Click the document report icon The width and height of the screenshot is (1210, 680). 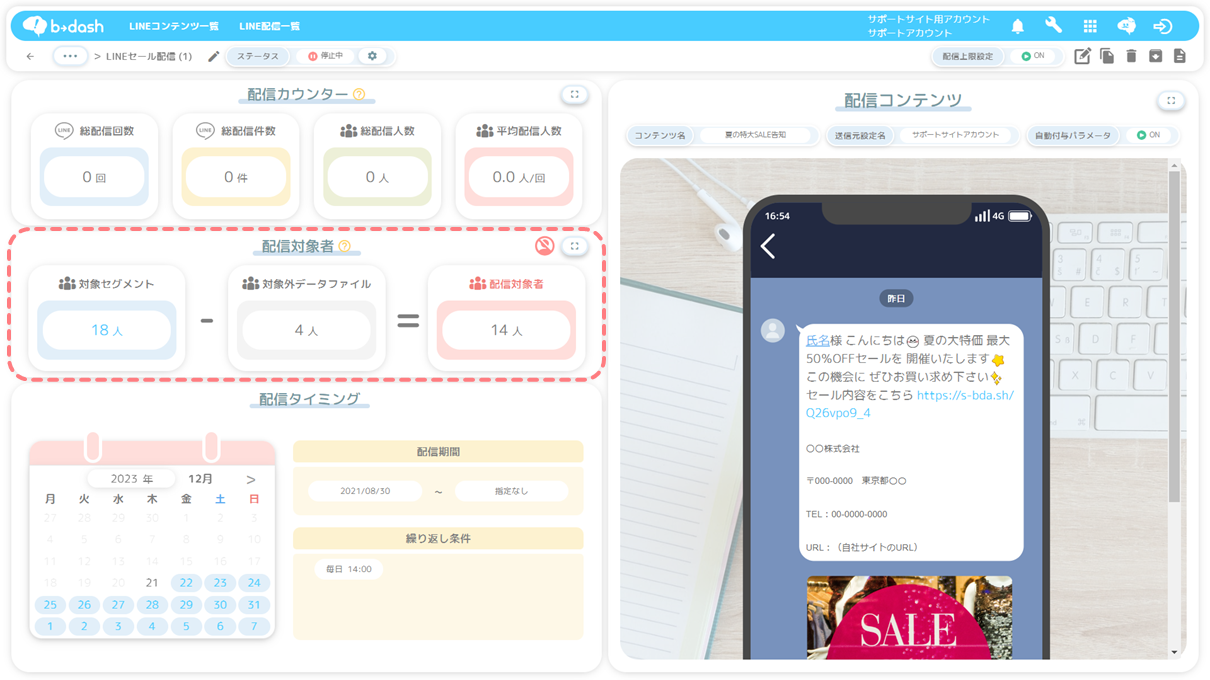coord(1180,56)
